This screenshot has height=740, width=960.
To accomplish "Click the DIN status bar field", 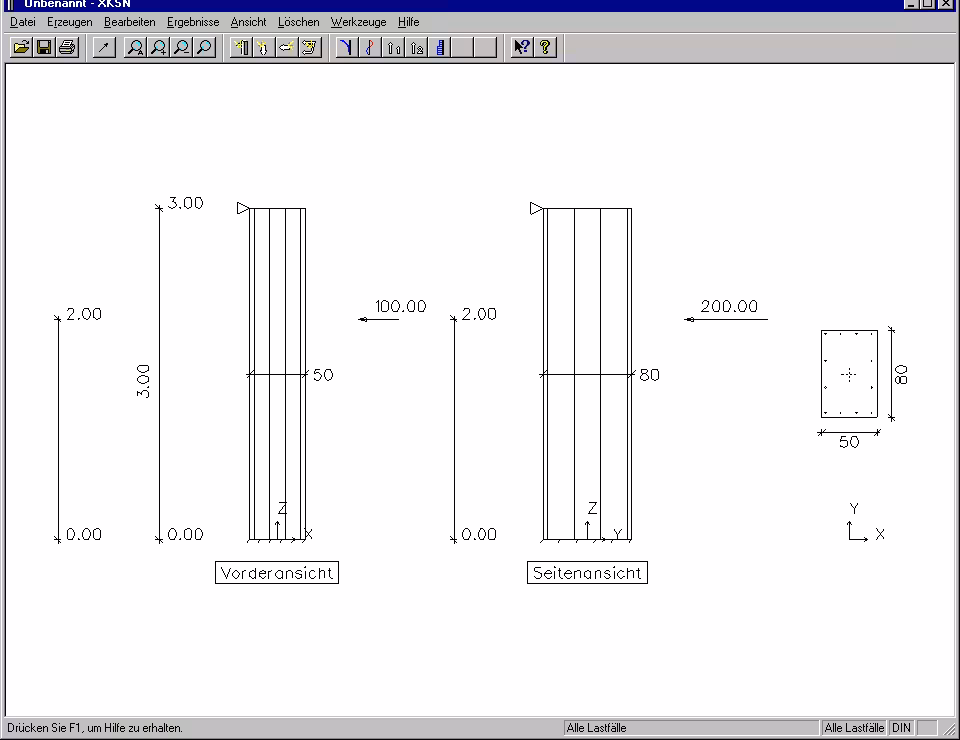I will click(x=901, y=728).
